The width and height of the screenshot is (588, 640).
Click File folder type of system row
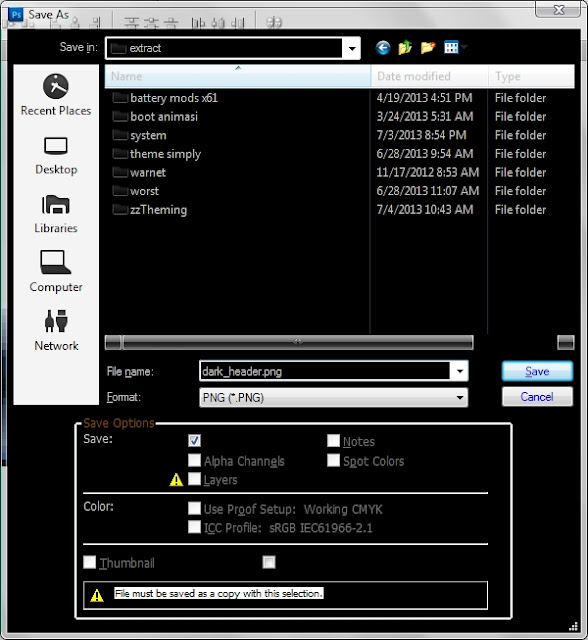pos(520,136)
